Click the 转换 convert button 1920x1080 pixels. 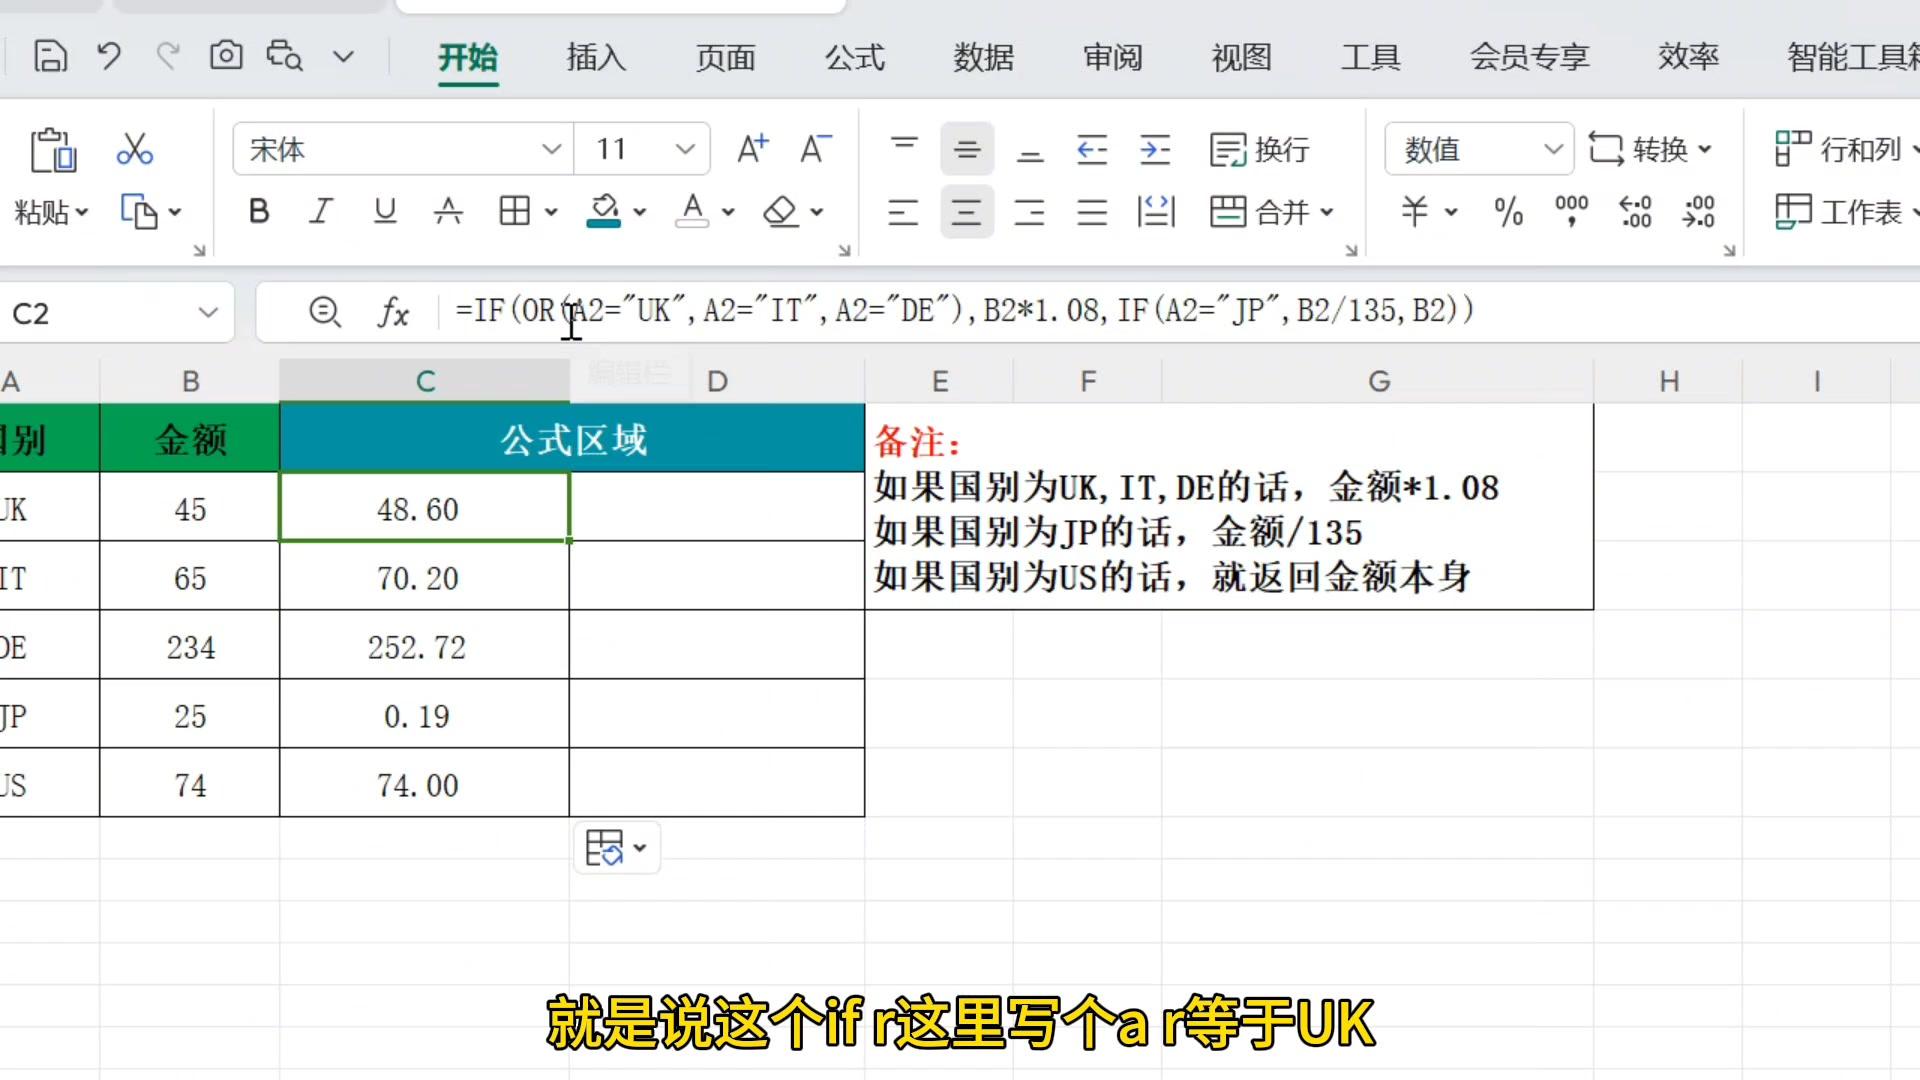point(1649,150)
